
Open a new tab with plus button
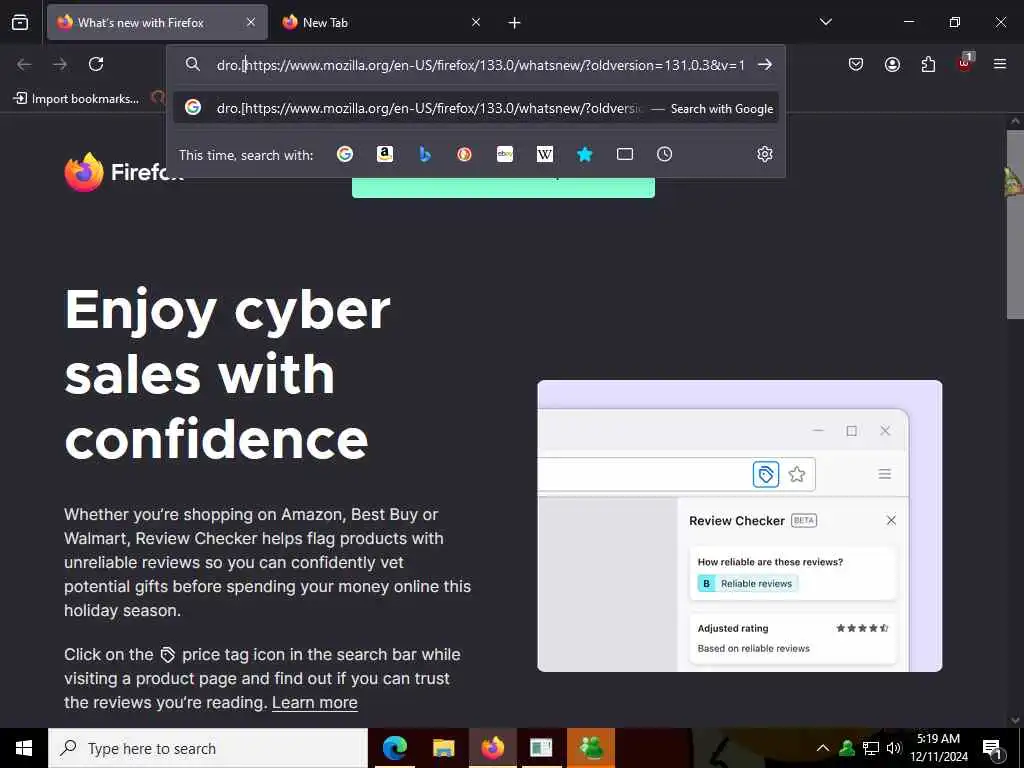(515, 23)
